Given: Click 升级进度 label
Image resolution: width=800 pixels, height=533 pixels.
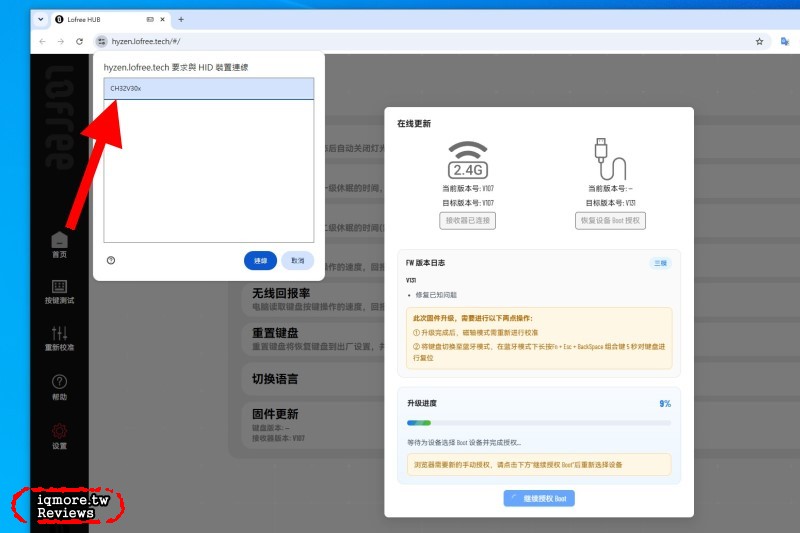Looking at the screenshot, I should click(x=421, y=403).
